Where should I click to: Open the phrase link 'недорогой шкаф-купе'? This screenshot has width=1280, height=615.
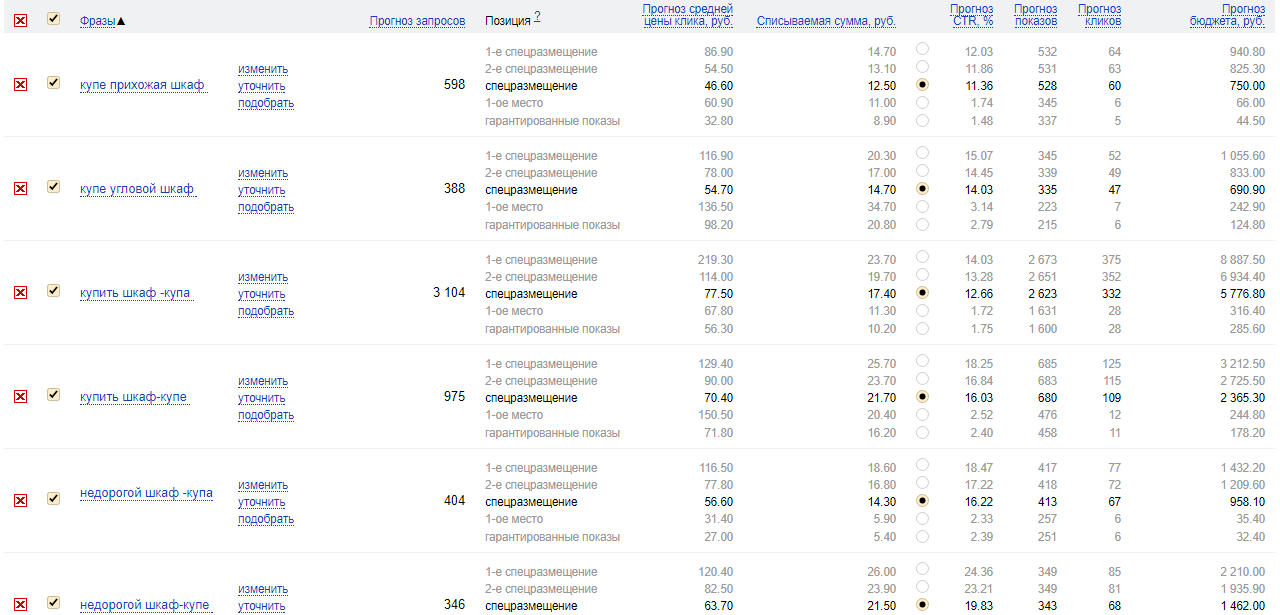[145, 606]
